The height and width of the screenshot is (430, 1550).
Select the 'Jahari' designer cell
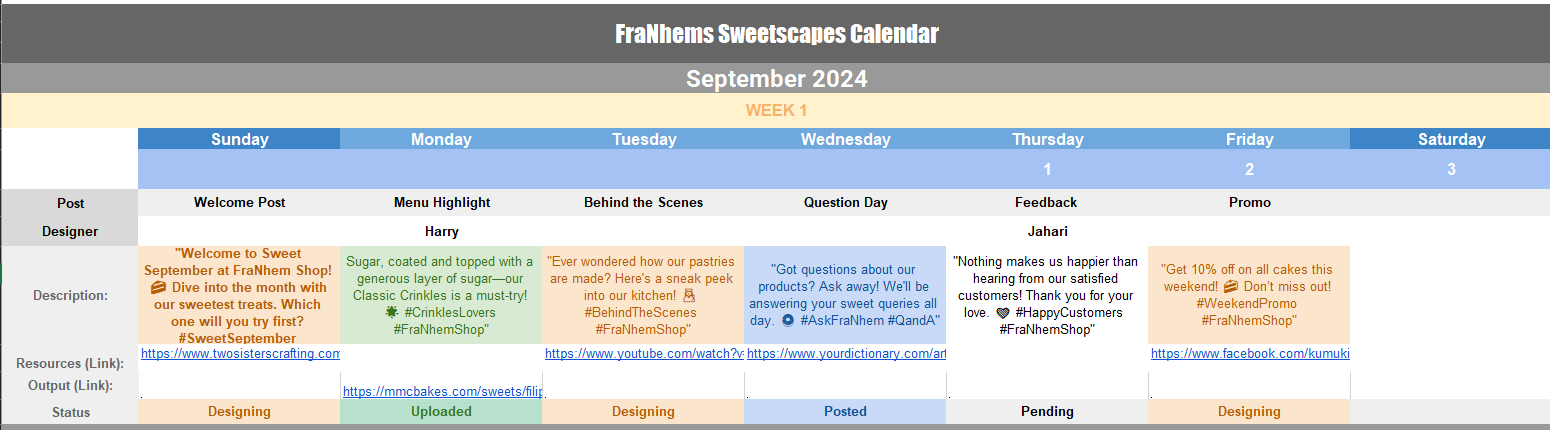pyautogui.click(x=1047, y=232)
